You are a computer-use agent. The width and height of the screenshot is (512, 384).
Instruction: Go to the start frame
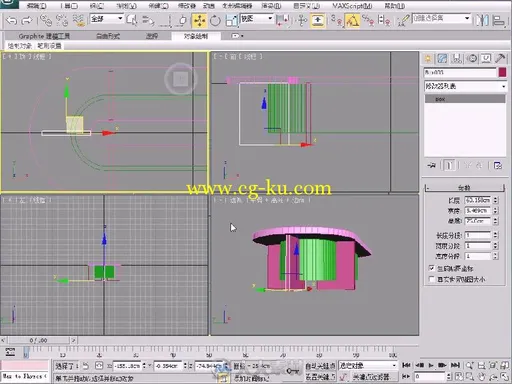[406, 365]
